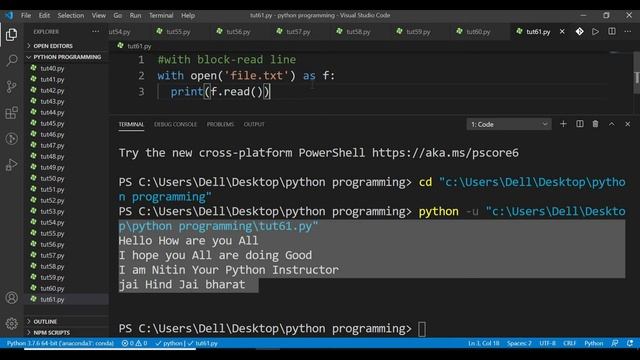Open the Search view in activity bar
The width and height of the screenshot is (640, 360).
11,60
